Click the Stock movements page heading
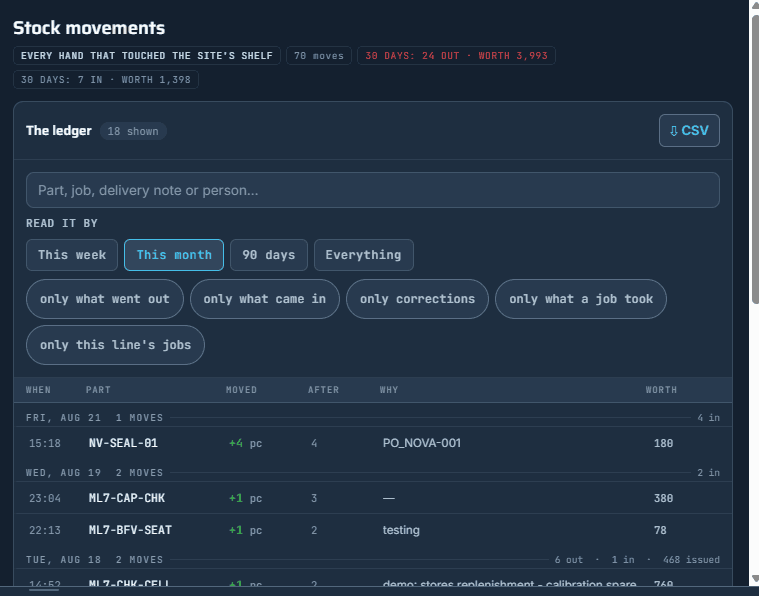This screenshot has width=759, height=596. [89, 28]
